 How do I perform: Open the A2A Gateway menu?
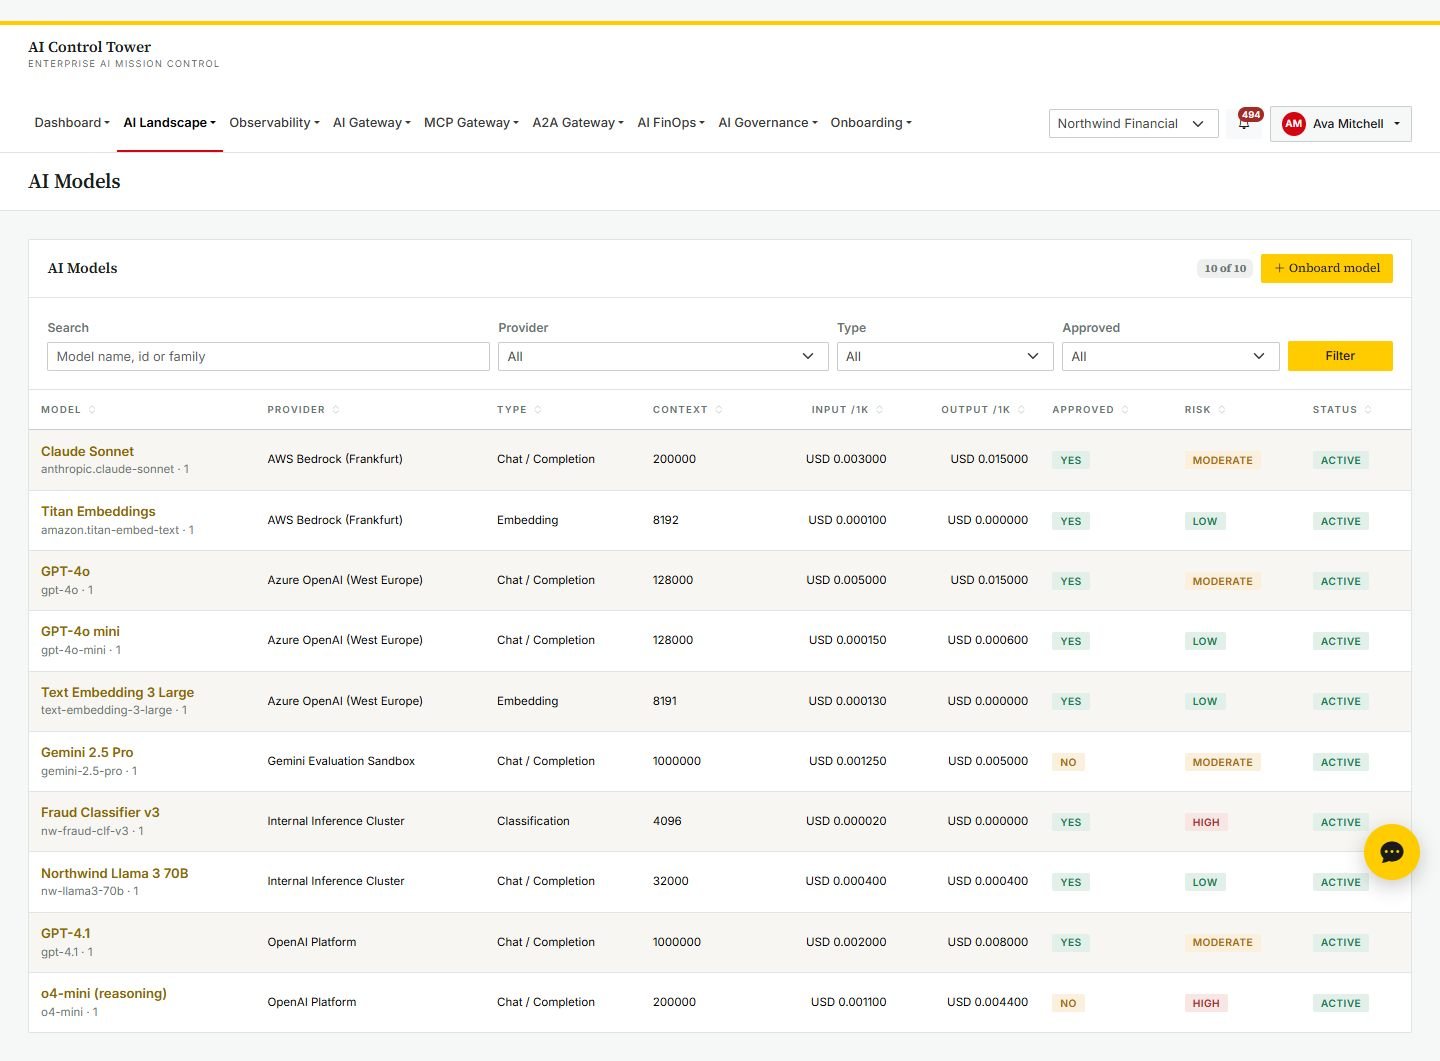tap(578, 123)
